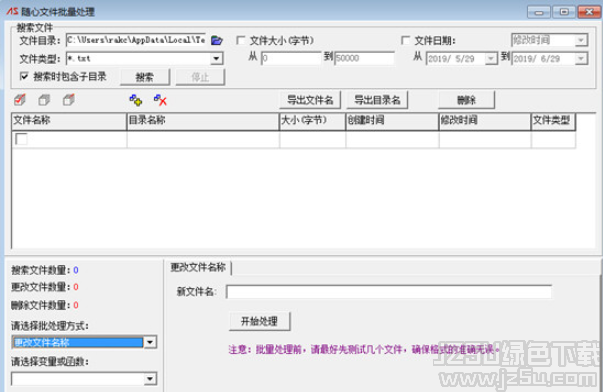Click the 导出文件名 button
This screenshot has height=392, width=603.
point(310,100)
